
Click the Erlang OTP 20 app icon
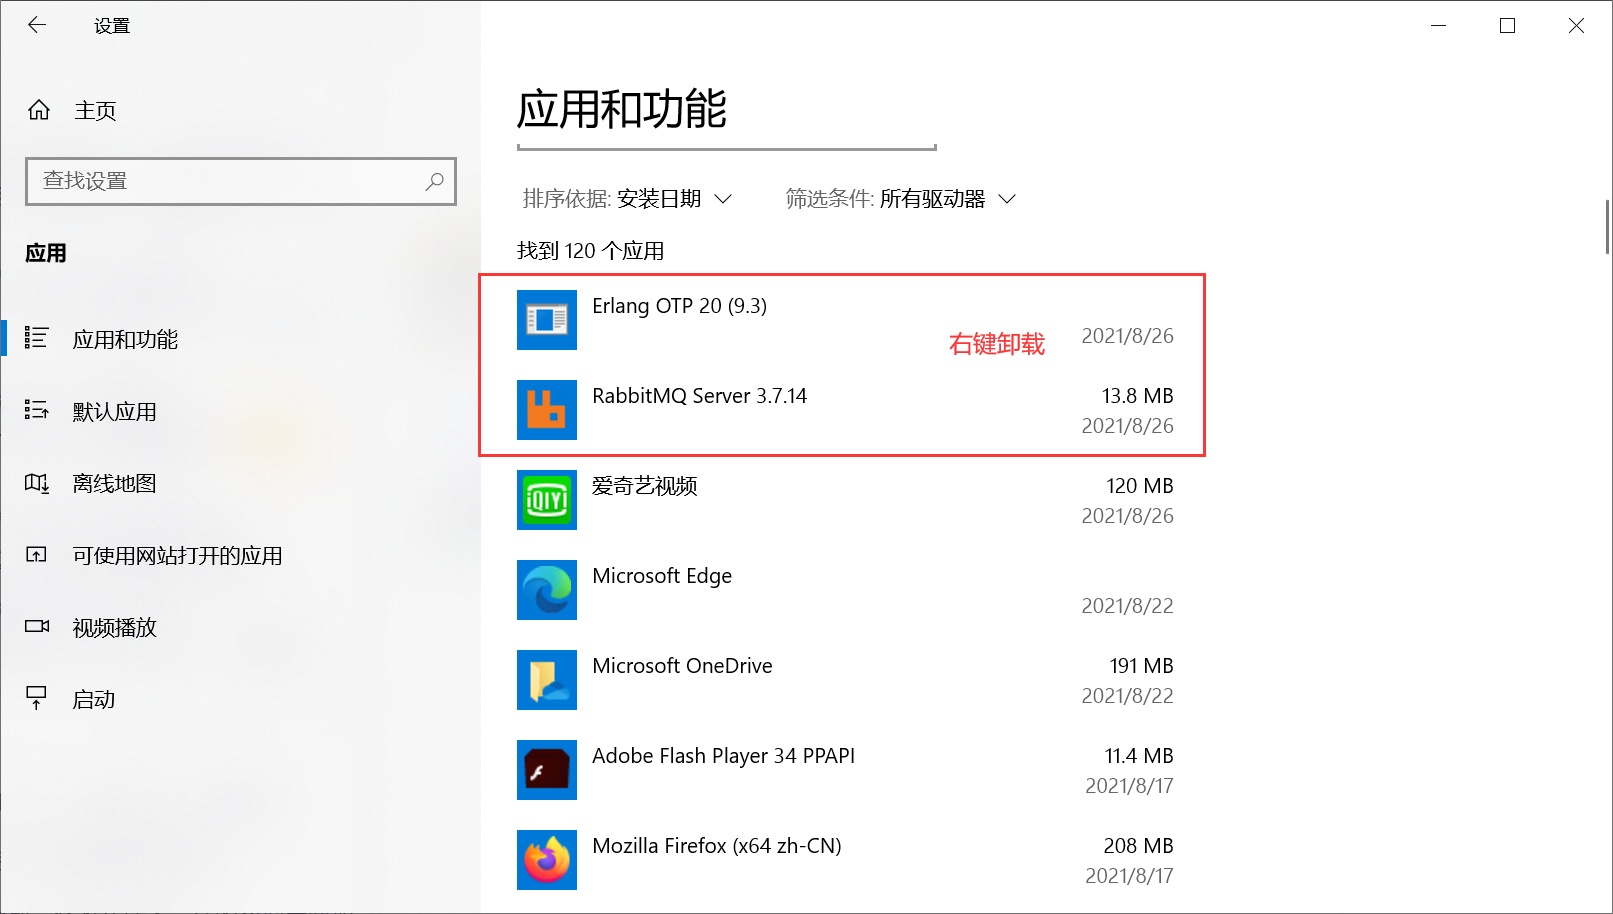click(547, 320)
